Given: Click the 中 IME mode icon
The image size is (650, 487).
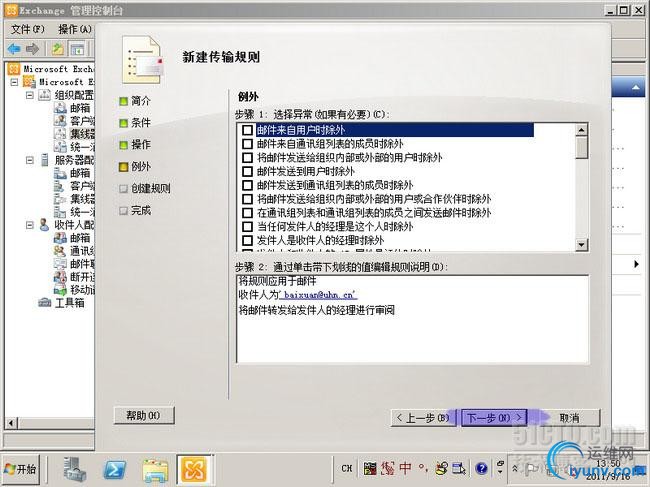Looking at the screenshot, I should click(x=405, y=468).
